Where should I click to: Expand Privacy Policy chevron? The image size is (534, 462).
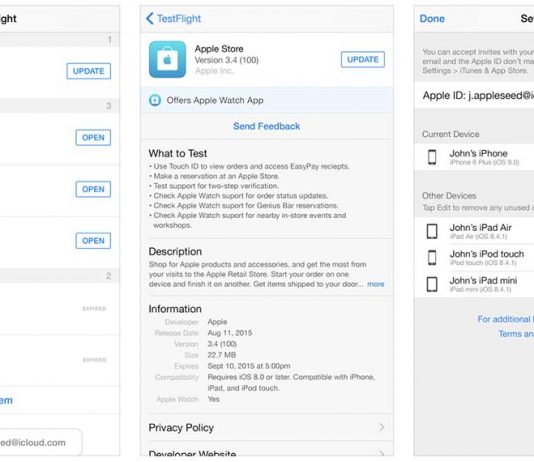tap(381, 427)
